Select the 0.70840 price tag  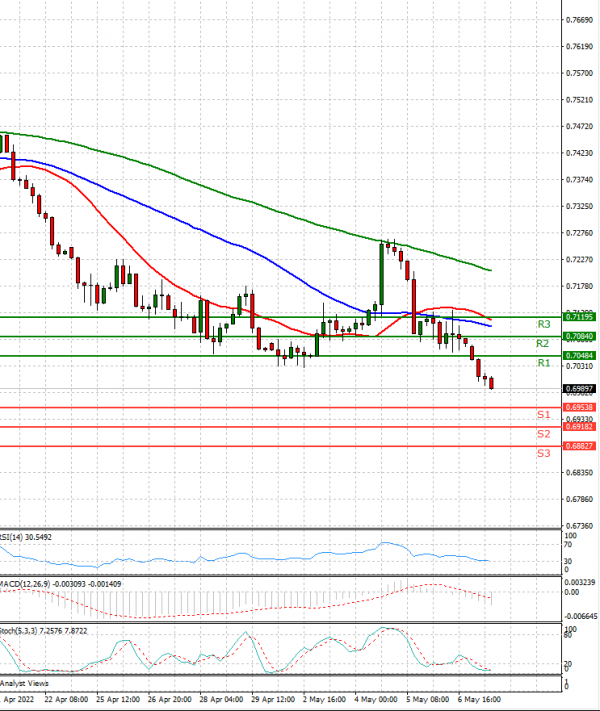(x=579, y=336)
